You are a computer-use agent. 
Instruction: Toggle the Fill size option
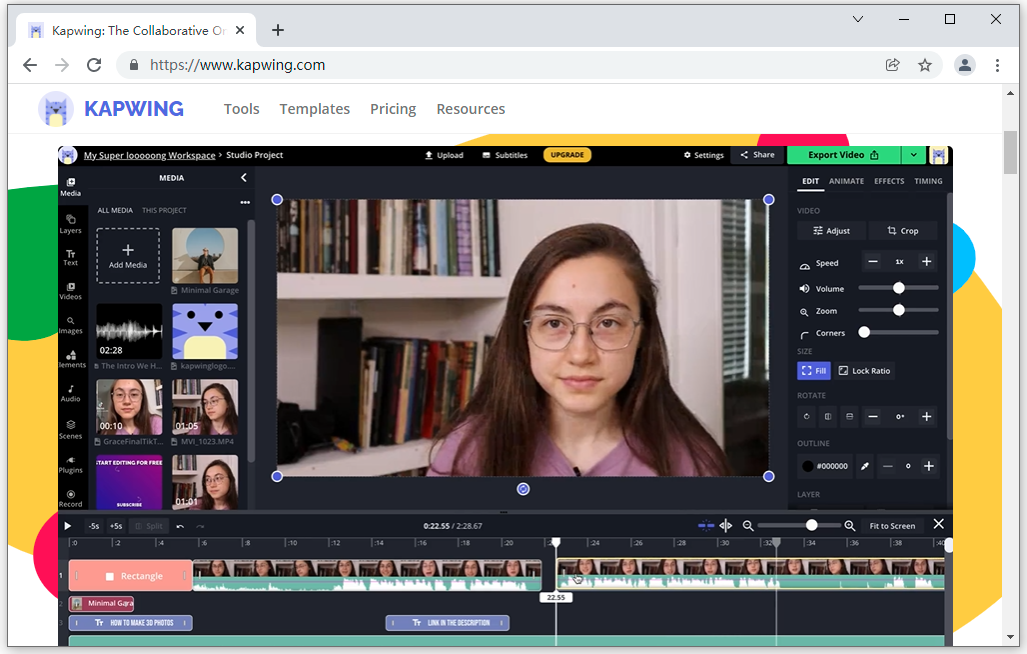tap(814, 371)
